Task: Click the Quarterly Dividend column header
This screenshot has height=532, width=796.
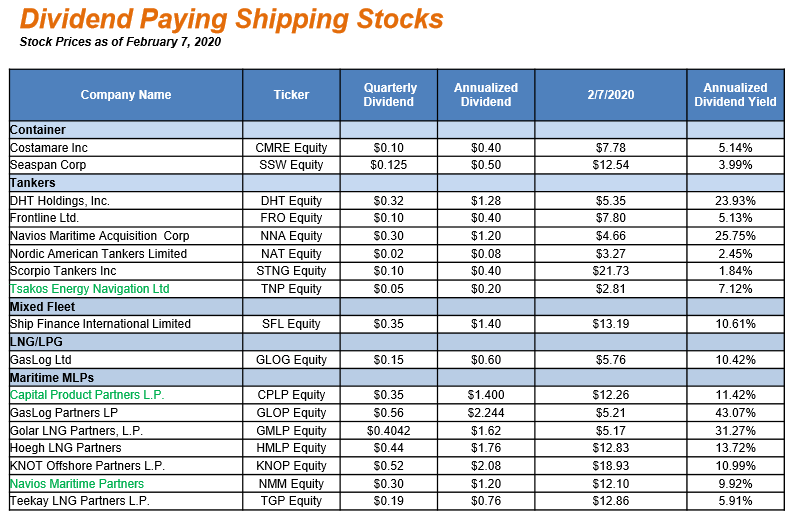Action: [x=390, y=95]
